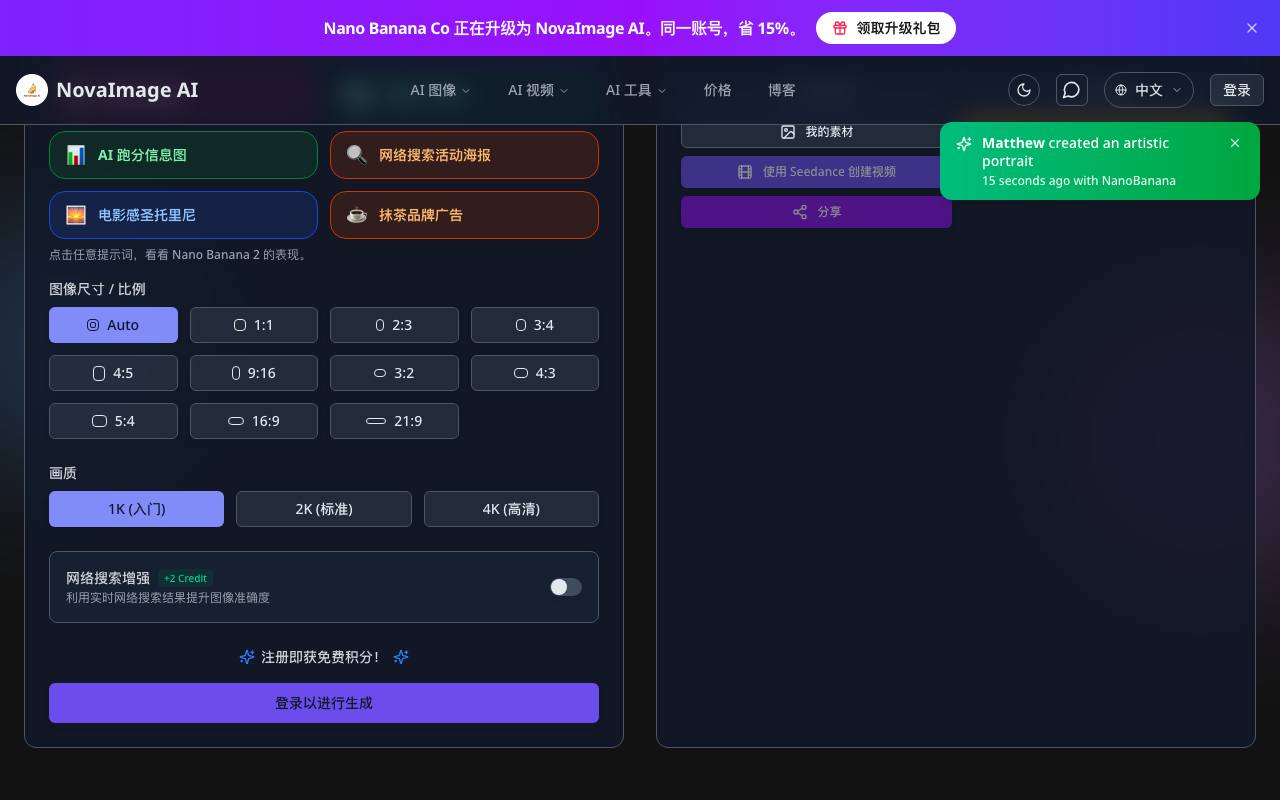Click the gift icon in banner

tap(841, 28)
